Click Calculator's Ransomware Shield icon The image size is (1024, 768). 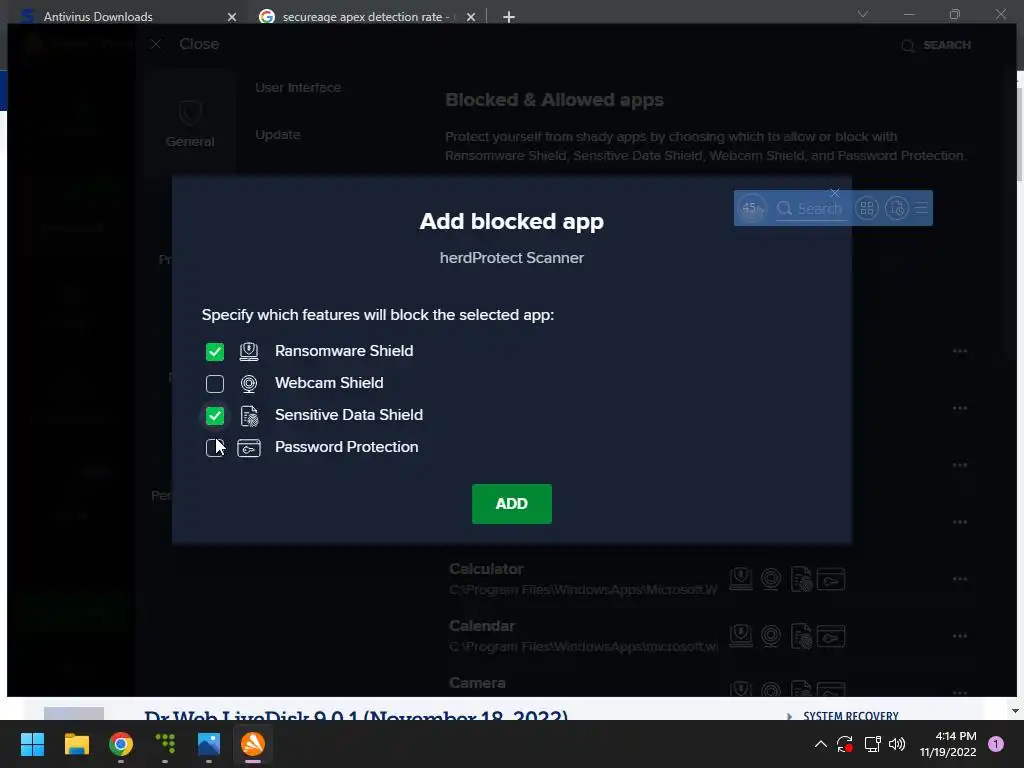coord(741,579)
